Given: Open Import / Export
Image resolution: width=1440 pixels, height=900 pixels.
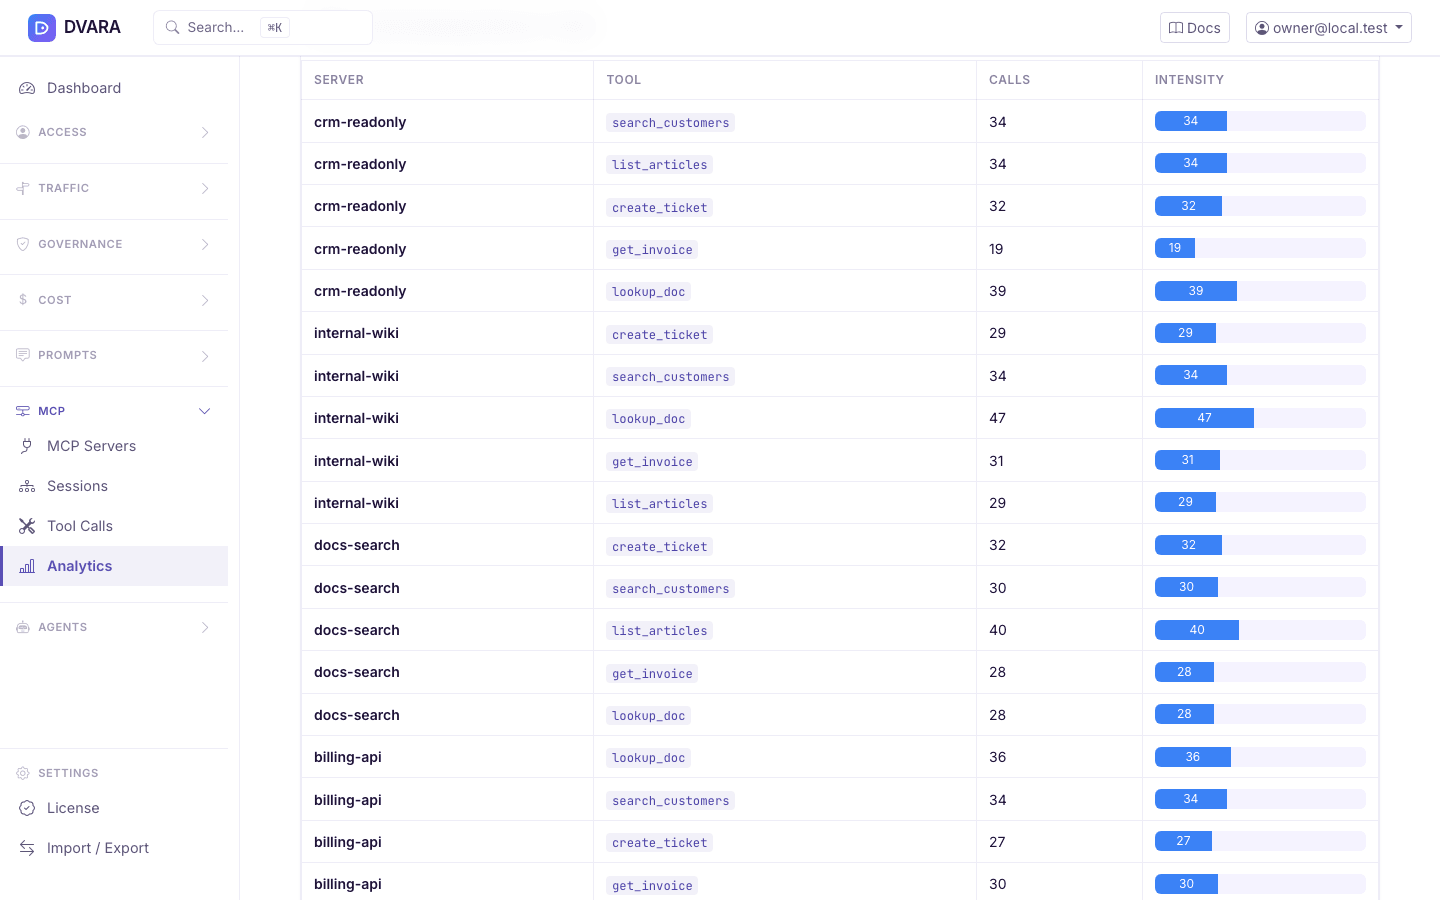Looking at the screenshot, I should point(114,848).
